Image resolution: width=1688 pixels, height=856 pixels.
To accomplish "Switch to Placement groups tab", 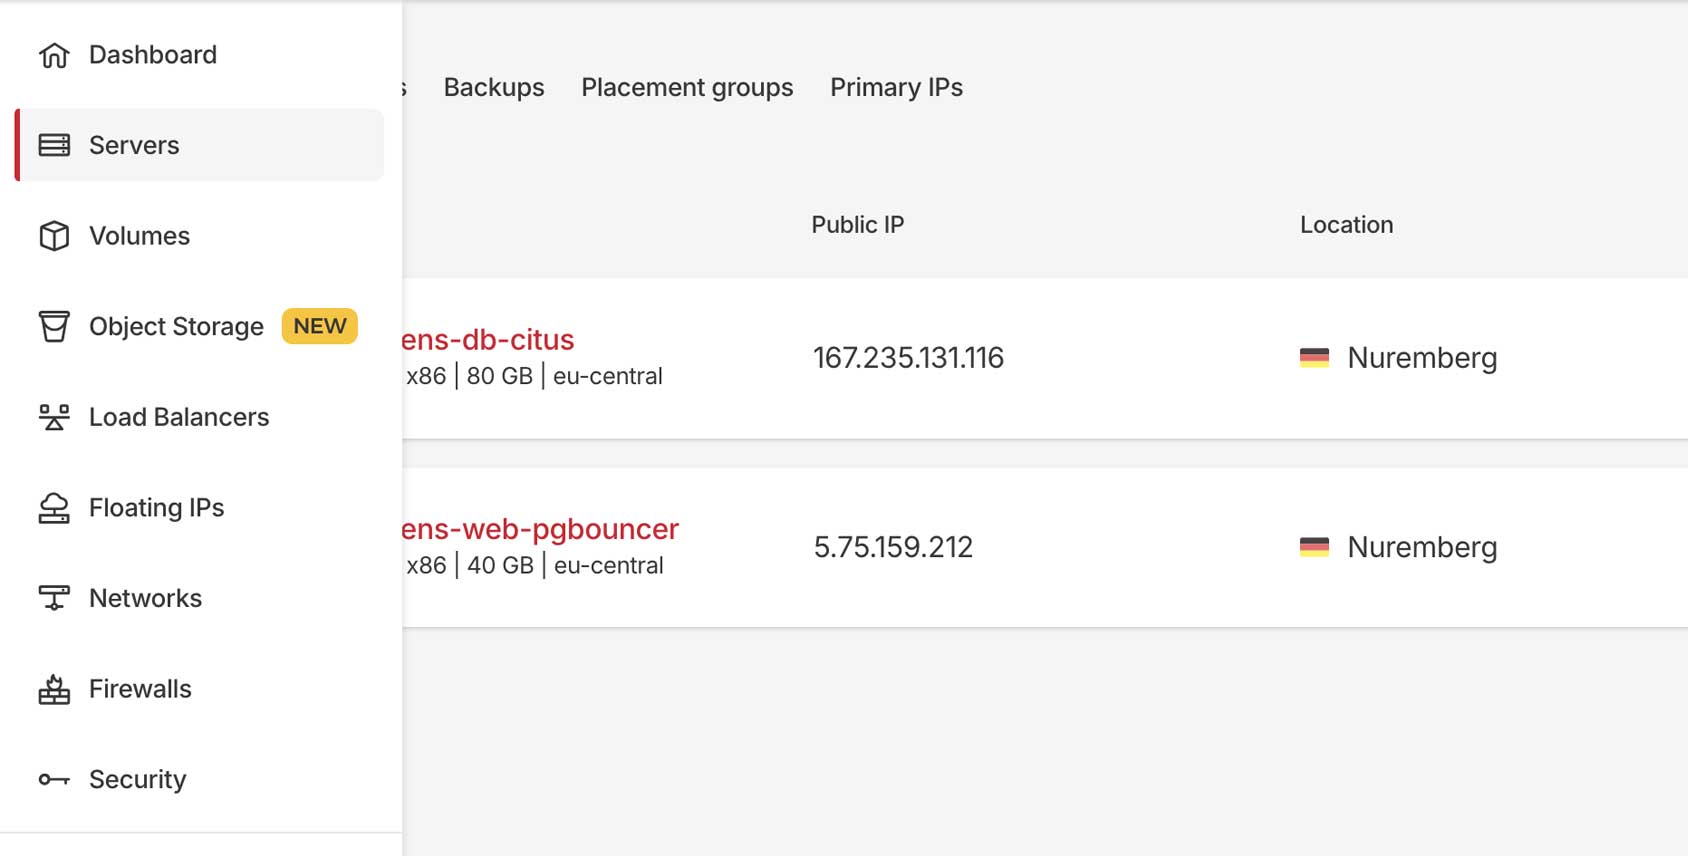I will pos(687,88).
